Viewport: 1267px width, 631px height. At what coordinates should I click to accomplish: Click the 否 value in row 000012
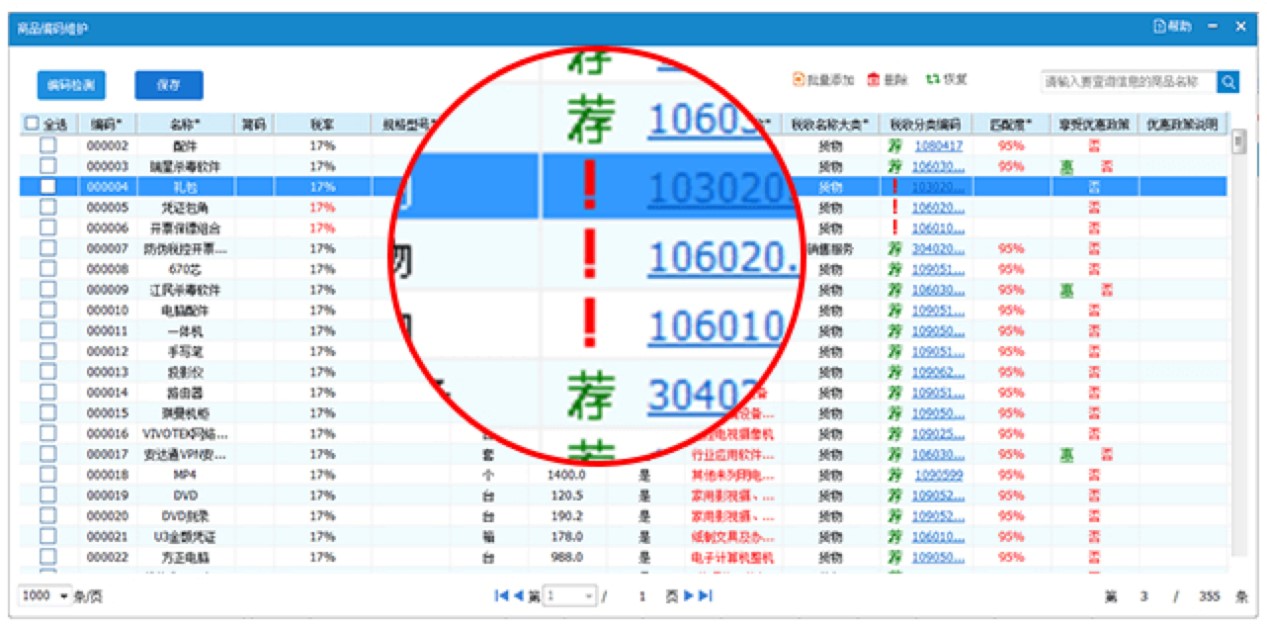pos(1094,351)
